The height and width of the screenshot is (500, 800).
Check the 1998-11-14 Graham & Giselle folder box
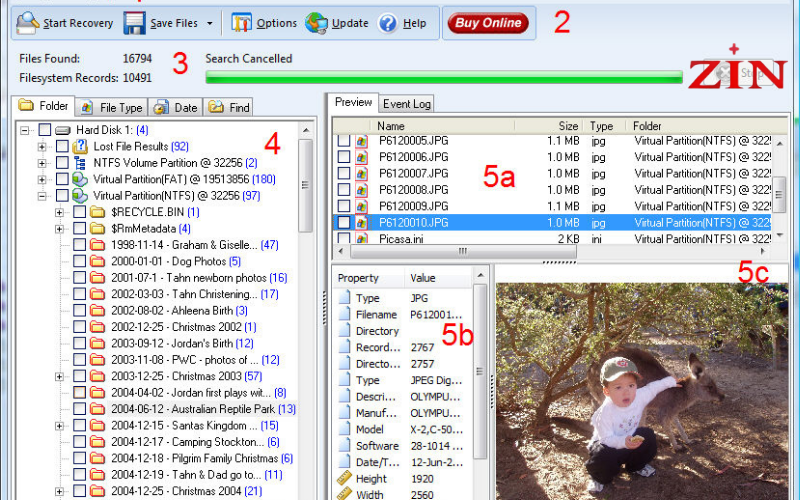(79, 245)
